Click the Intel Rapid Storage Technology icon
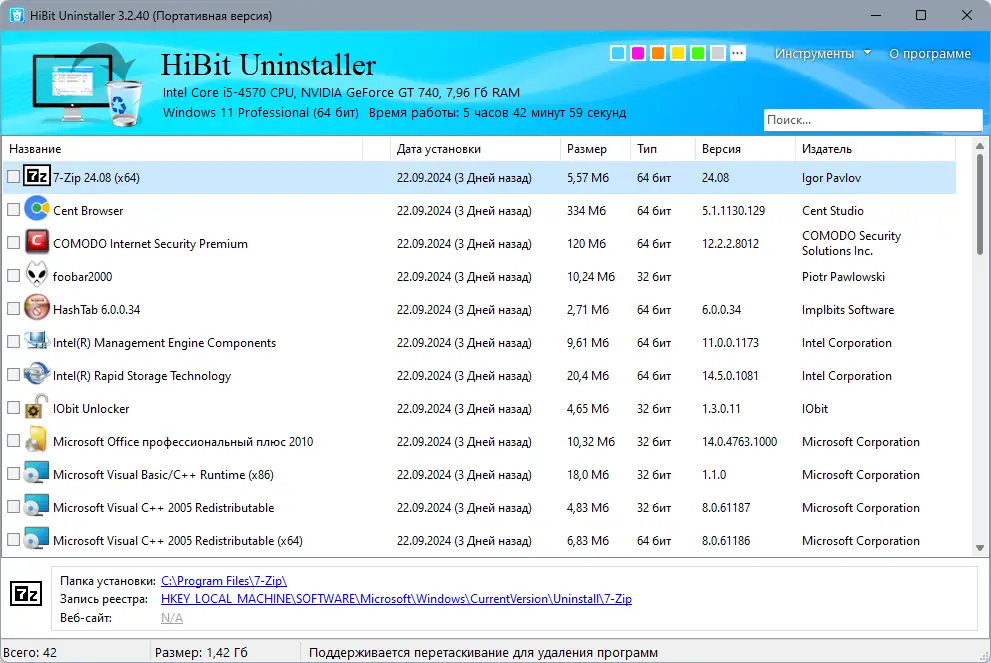The width and height of the screenshot is (991, 663). click(x=36, y=374)
